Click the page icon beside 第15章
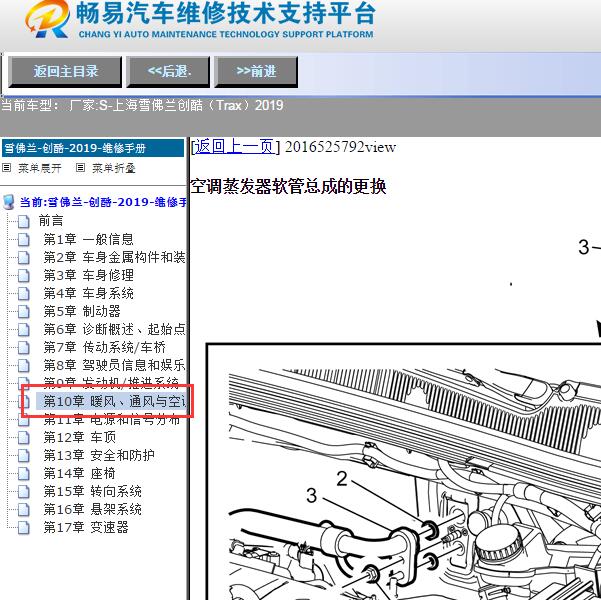This screenshot has width=601, height=600. 24,492
